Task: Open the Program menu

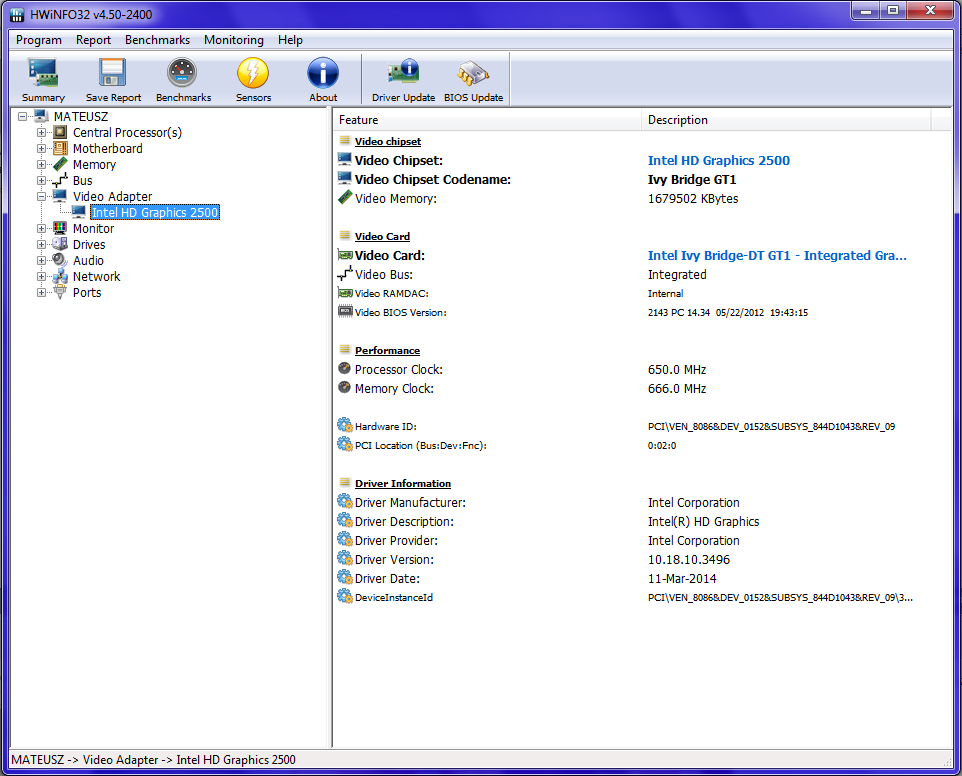Action: [39, 40]
